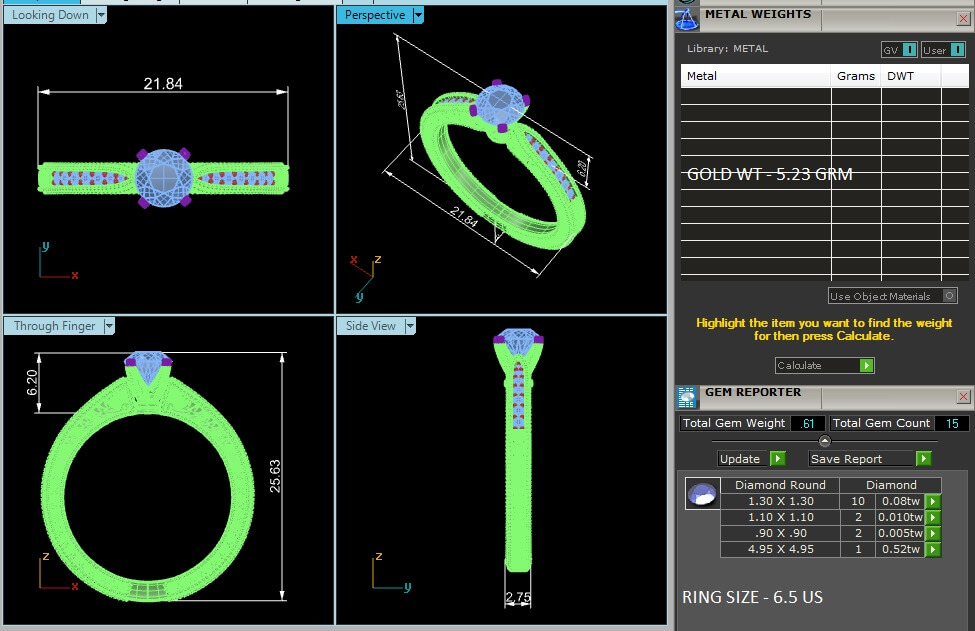Enable Use Object Materials option
This screenshot has width=975, height=631.
coord(950,296)
